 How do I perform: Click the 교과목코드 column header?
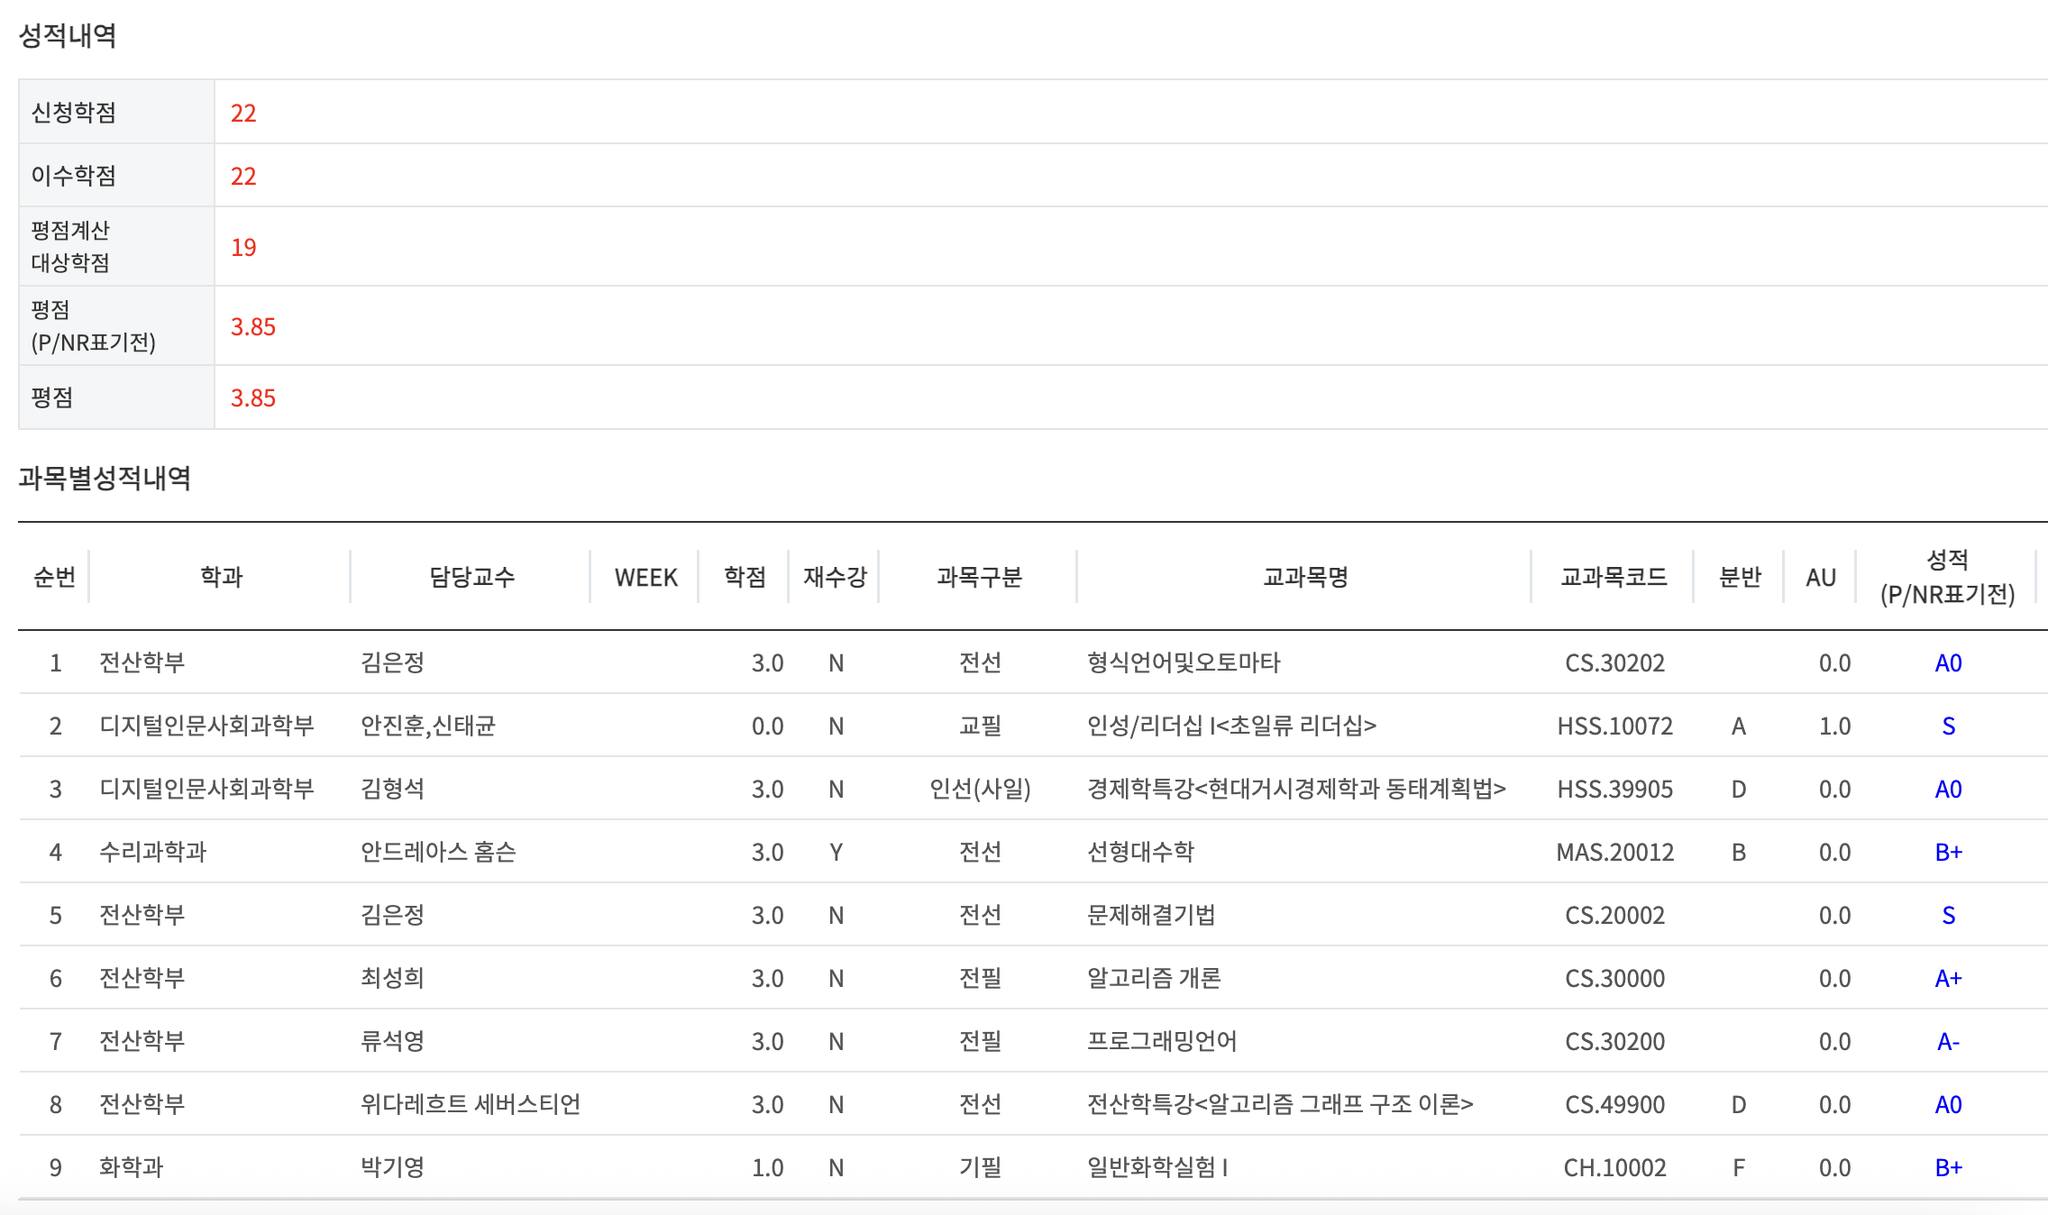point(1613,577)
